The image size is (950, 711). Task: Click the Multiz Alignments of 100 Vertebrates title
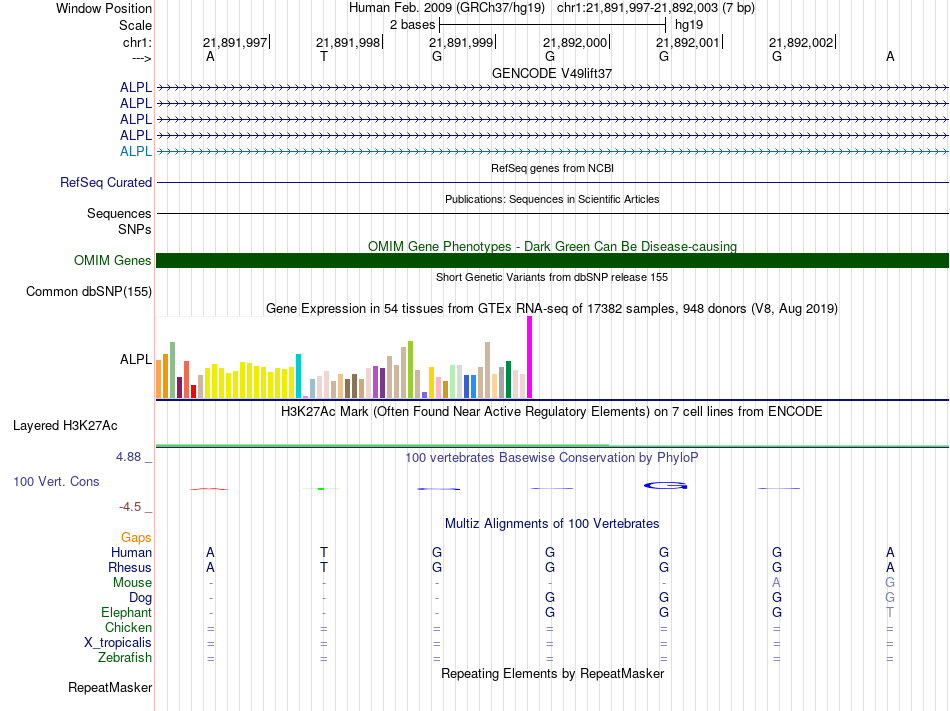pyautogui.click(x=552, y=524)
